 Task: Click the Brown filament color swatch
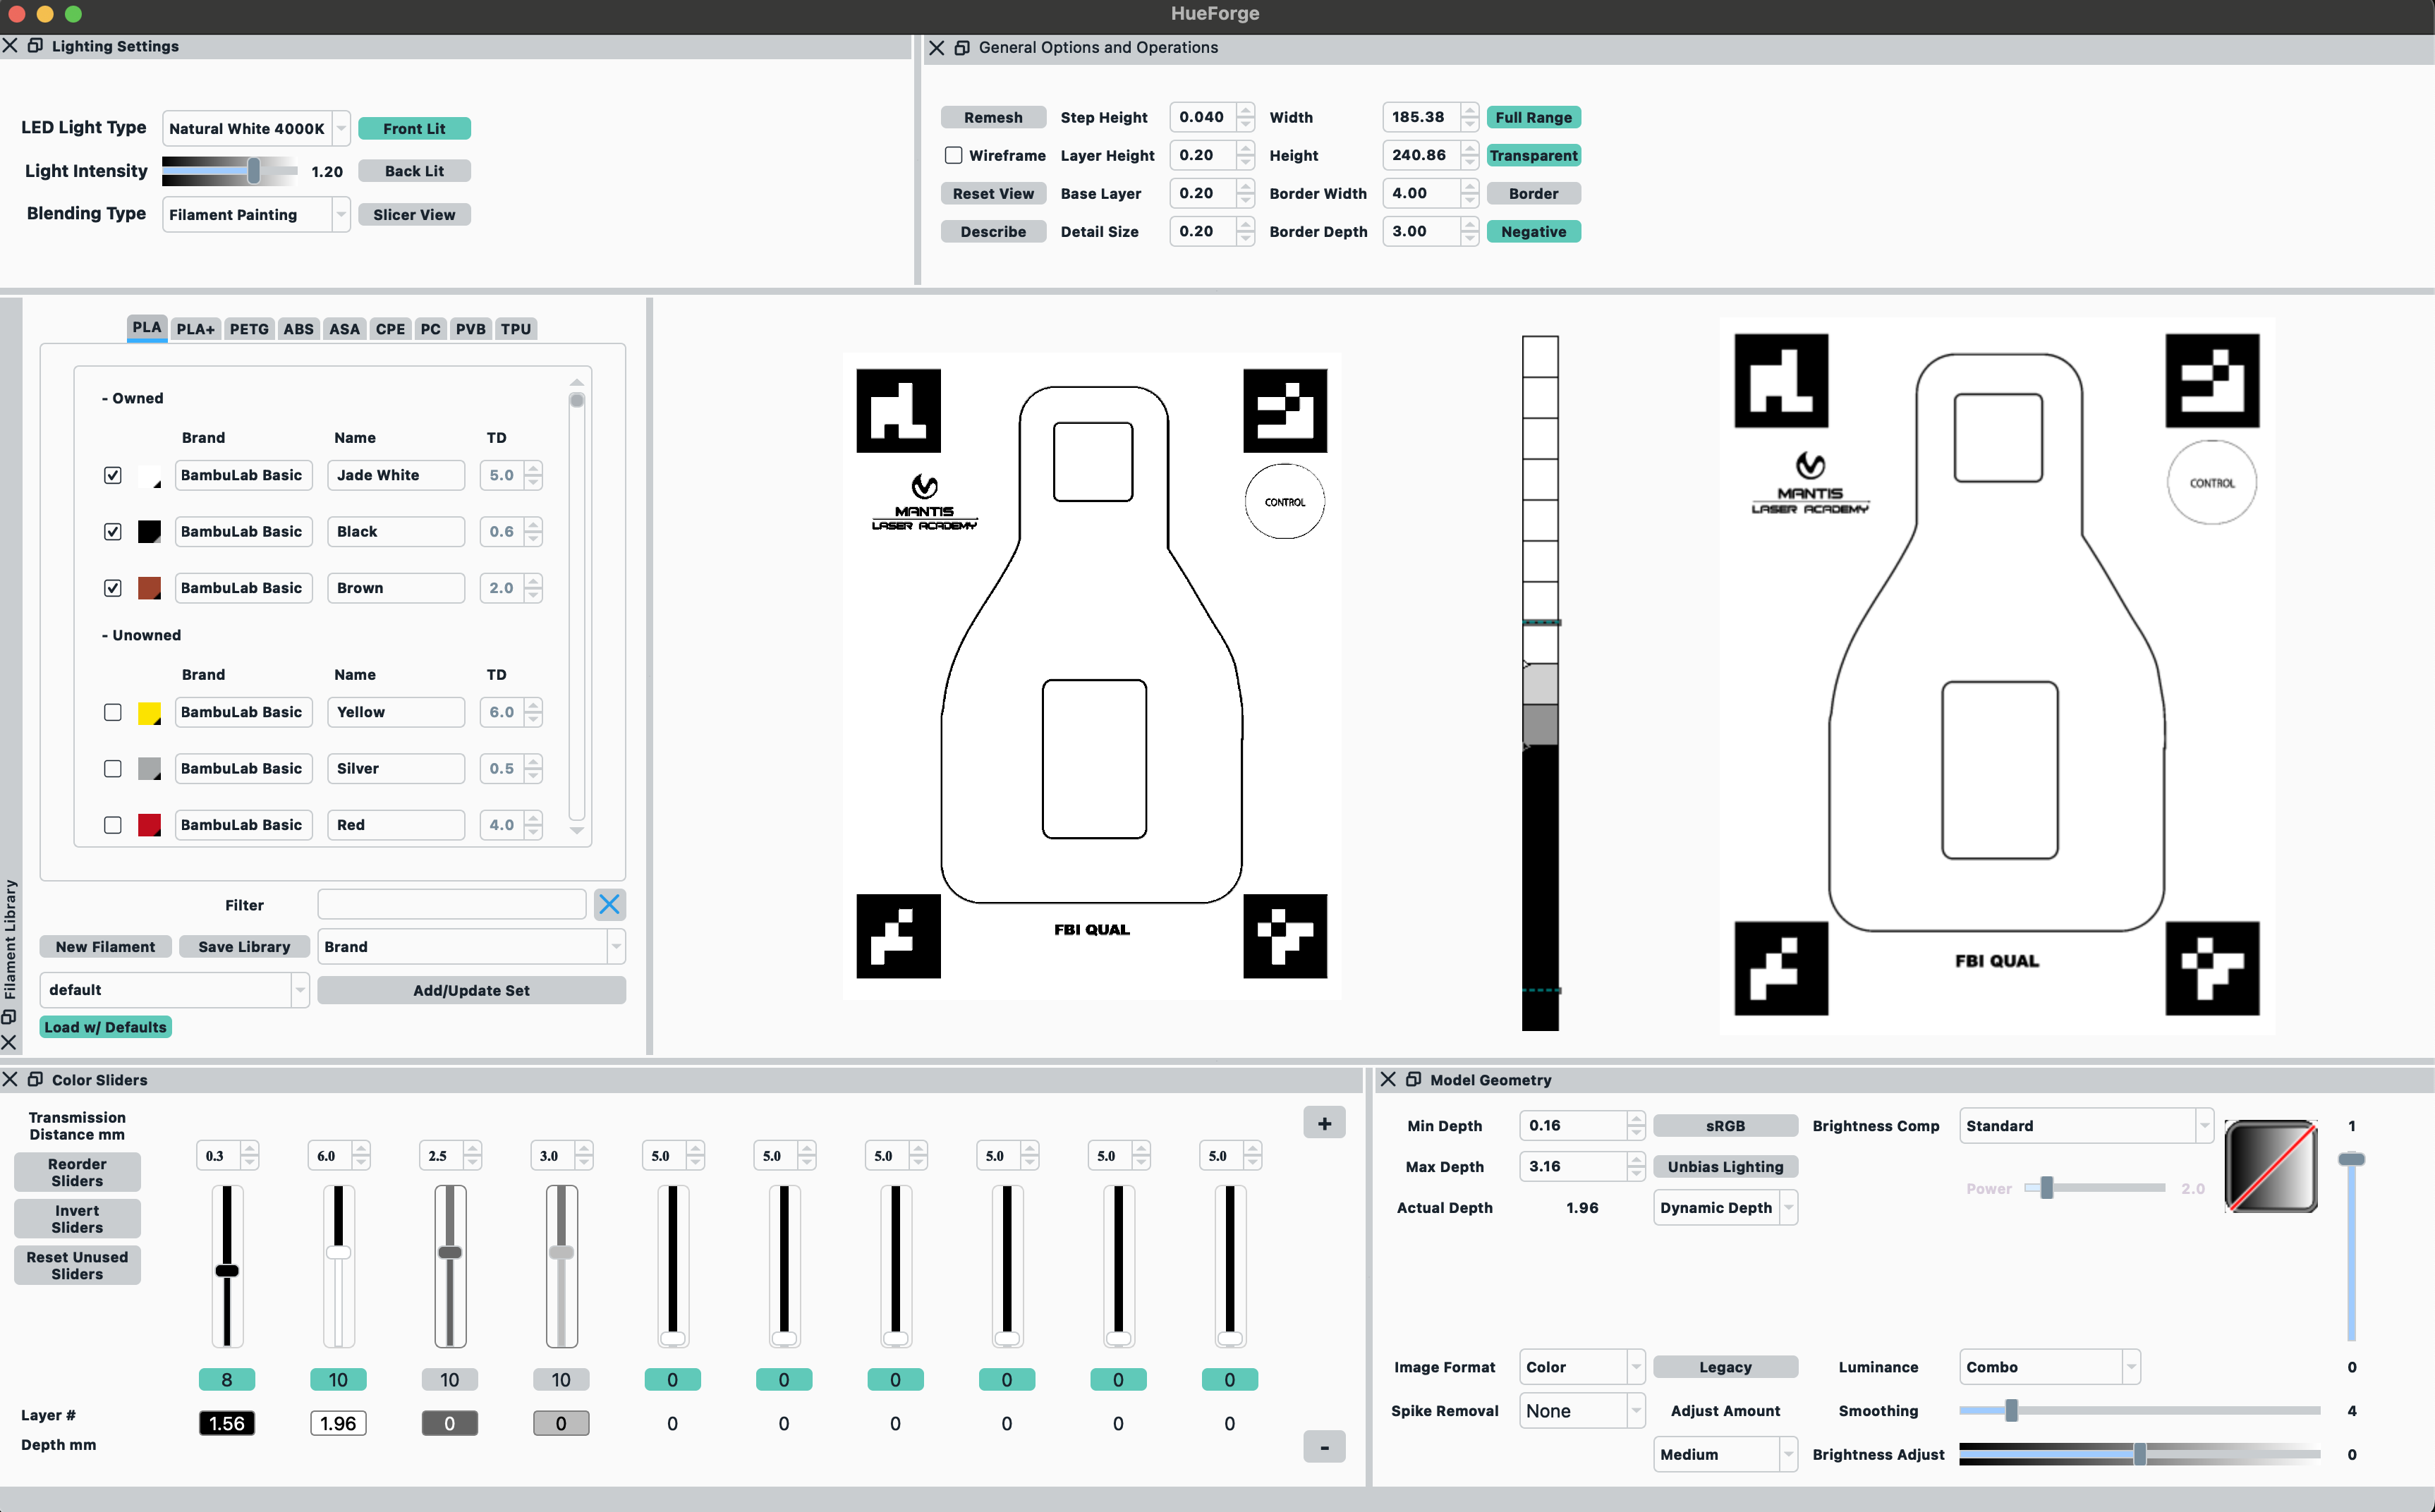tap(149, 588)
